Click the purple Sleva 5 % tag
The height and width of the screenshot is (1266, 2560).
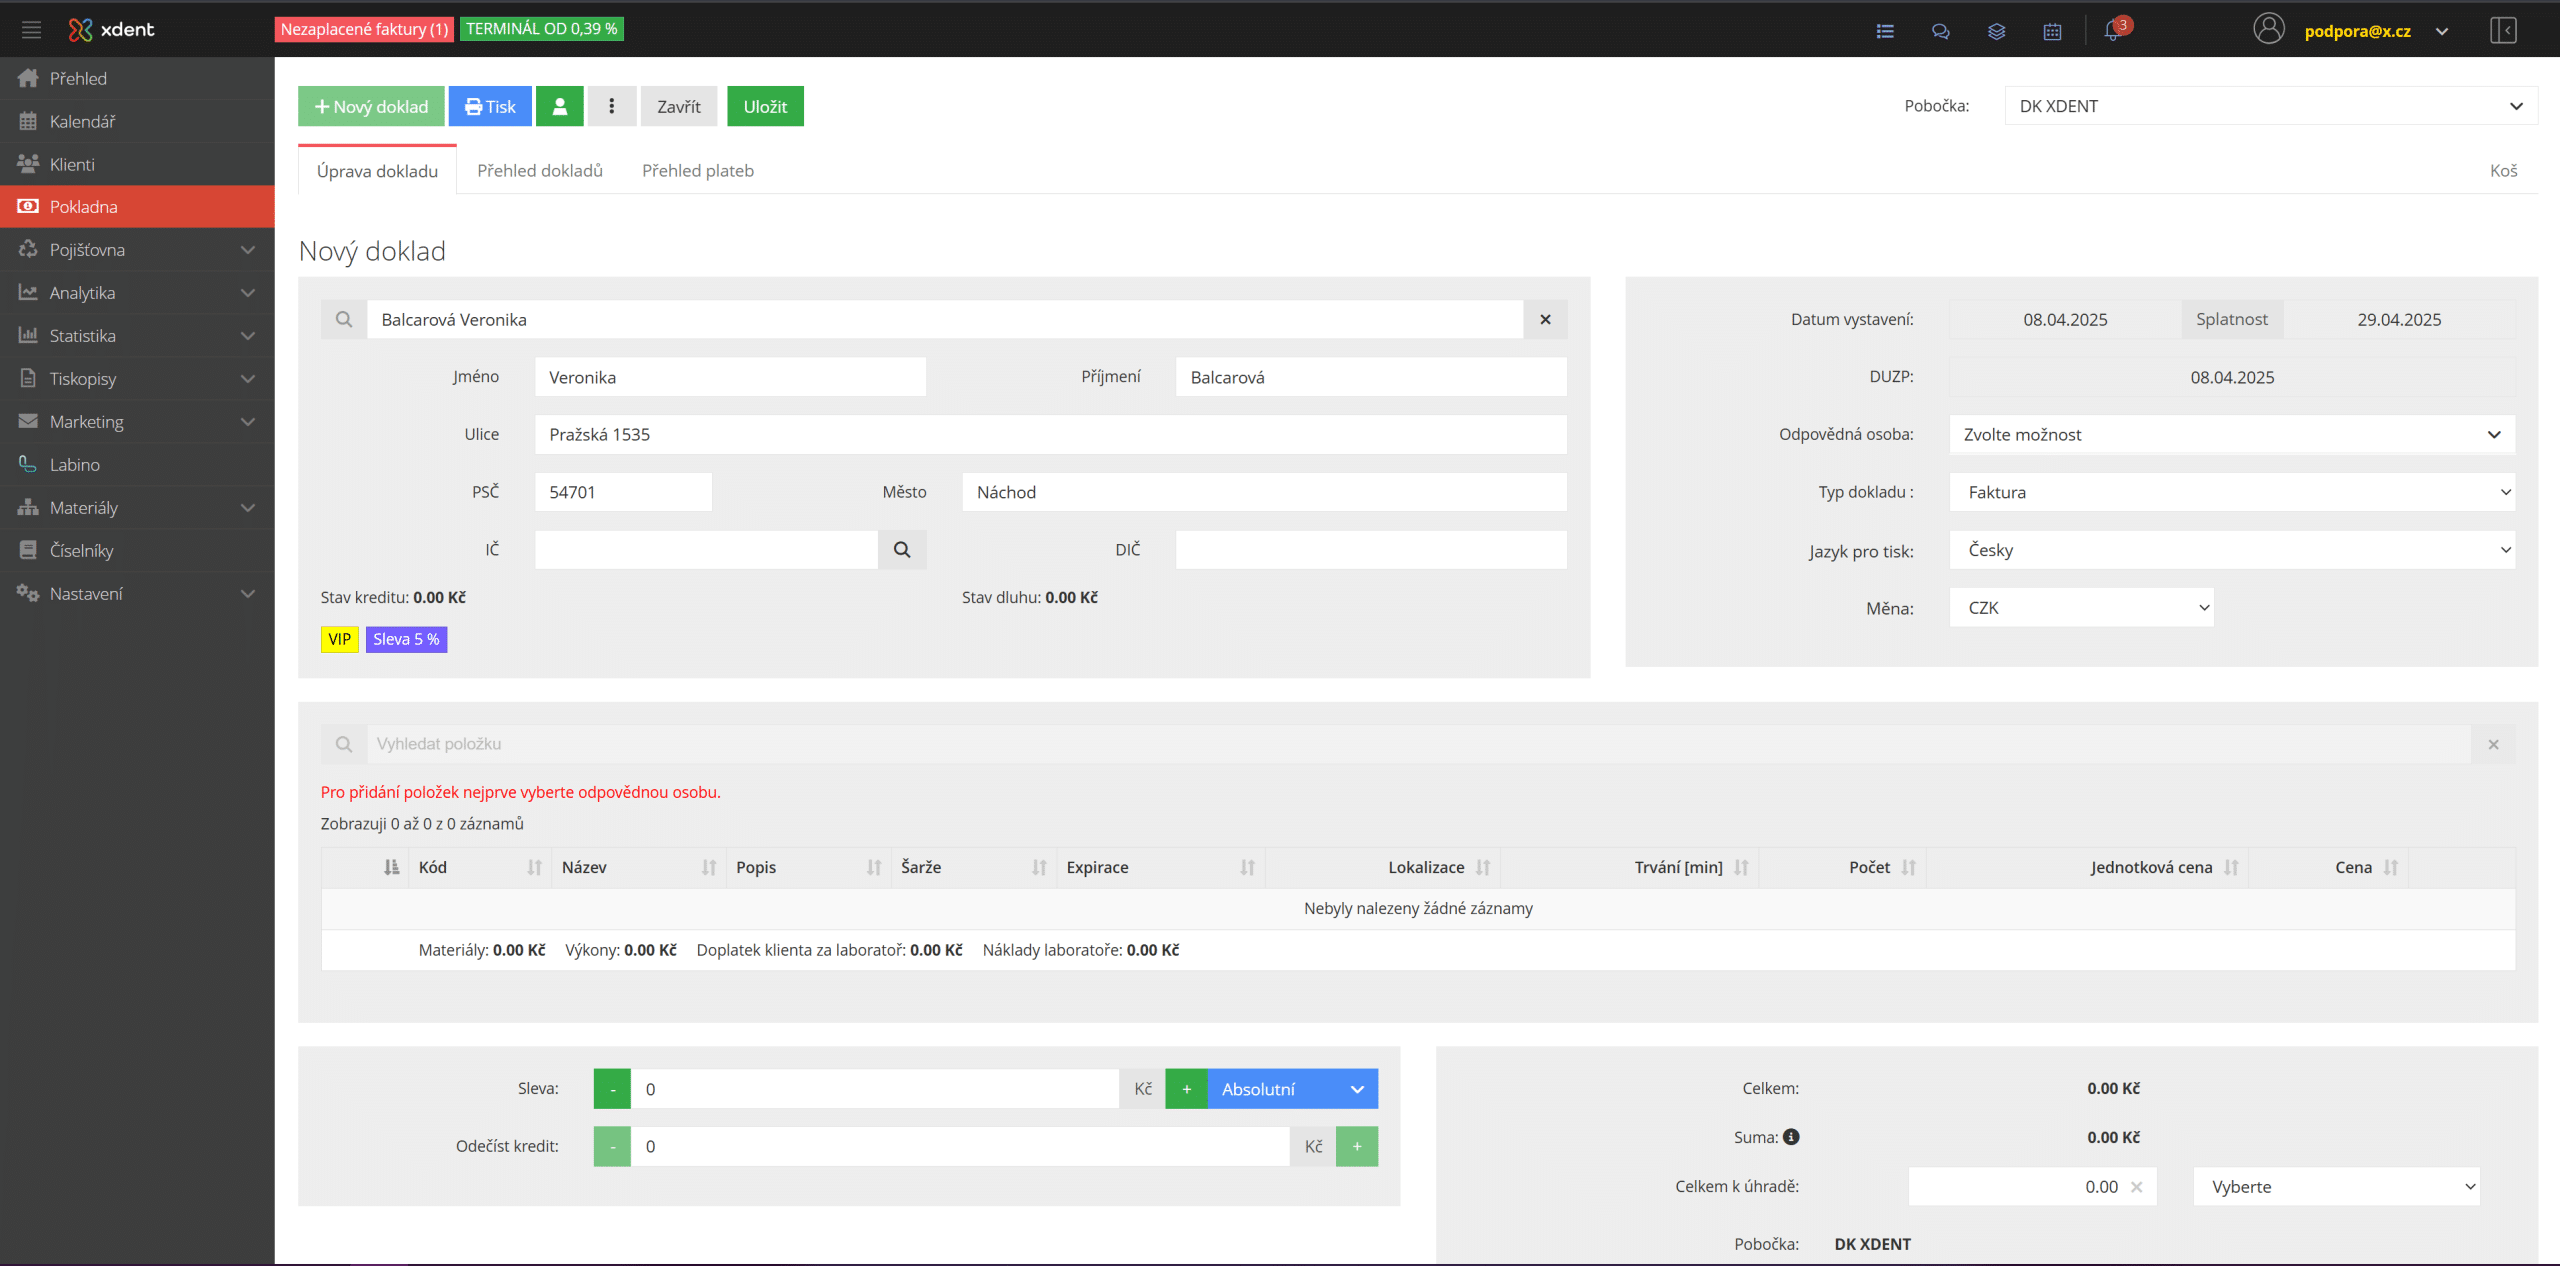coord(406,639)
